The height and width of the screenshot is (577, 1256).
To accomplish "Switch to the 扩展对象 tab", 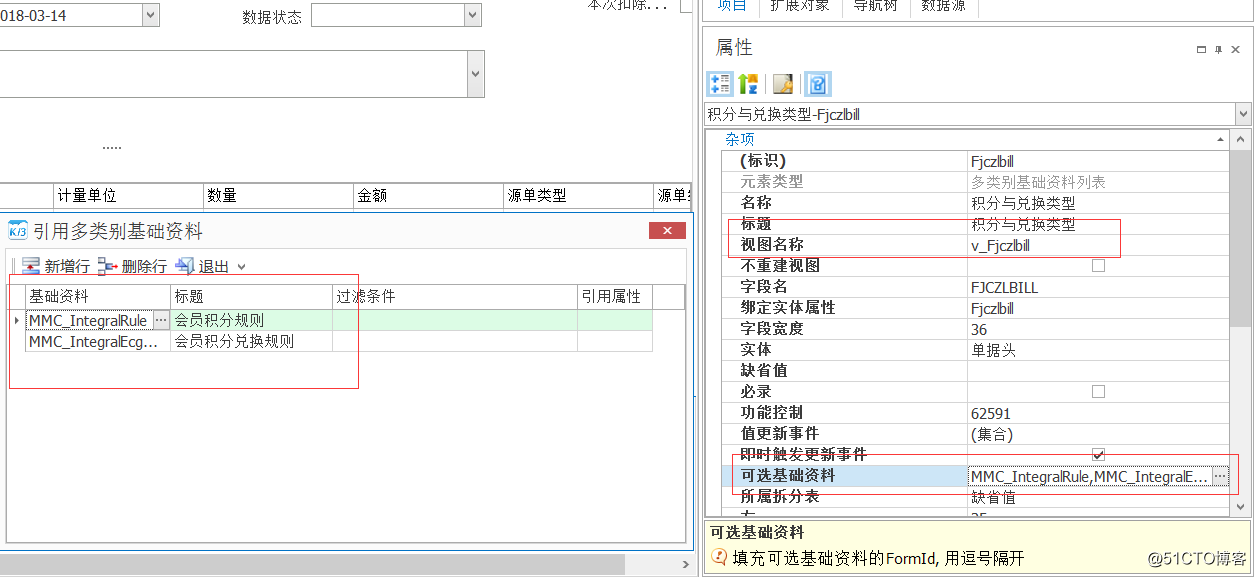I will click(800, 6).
